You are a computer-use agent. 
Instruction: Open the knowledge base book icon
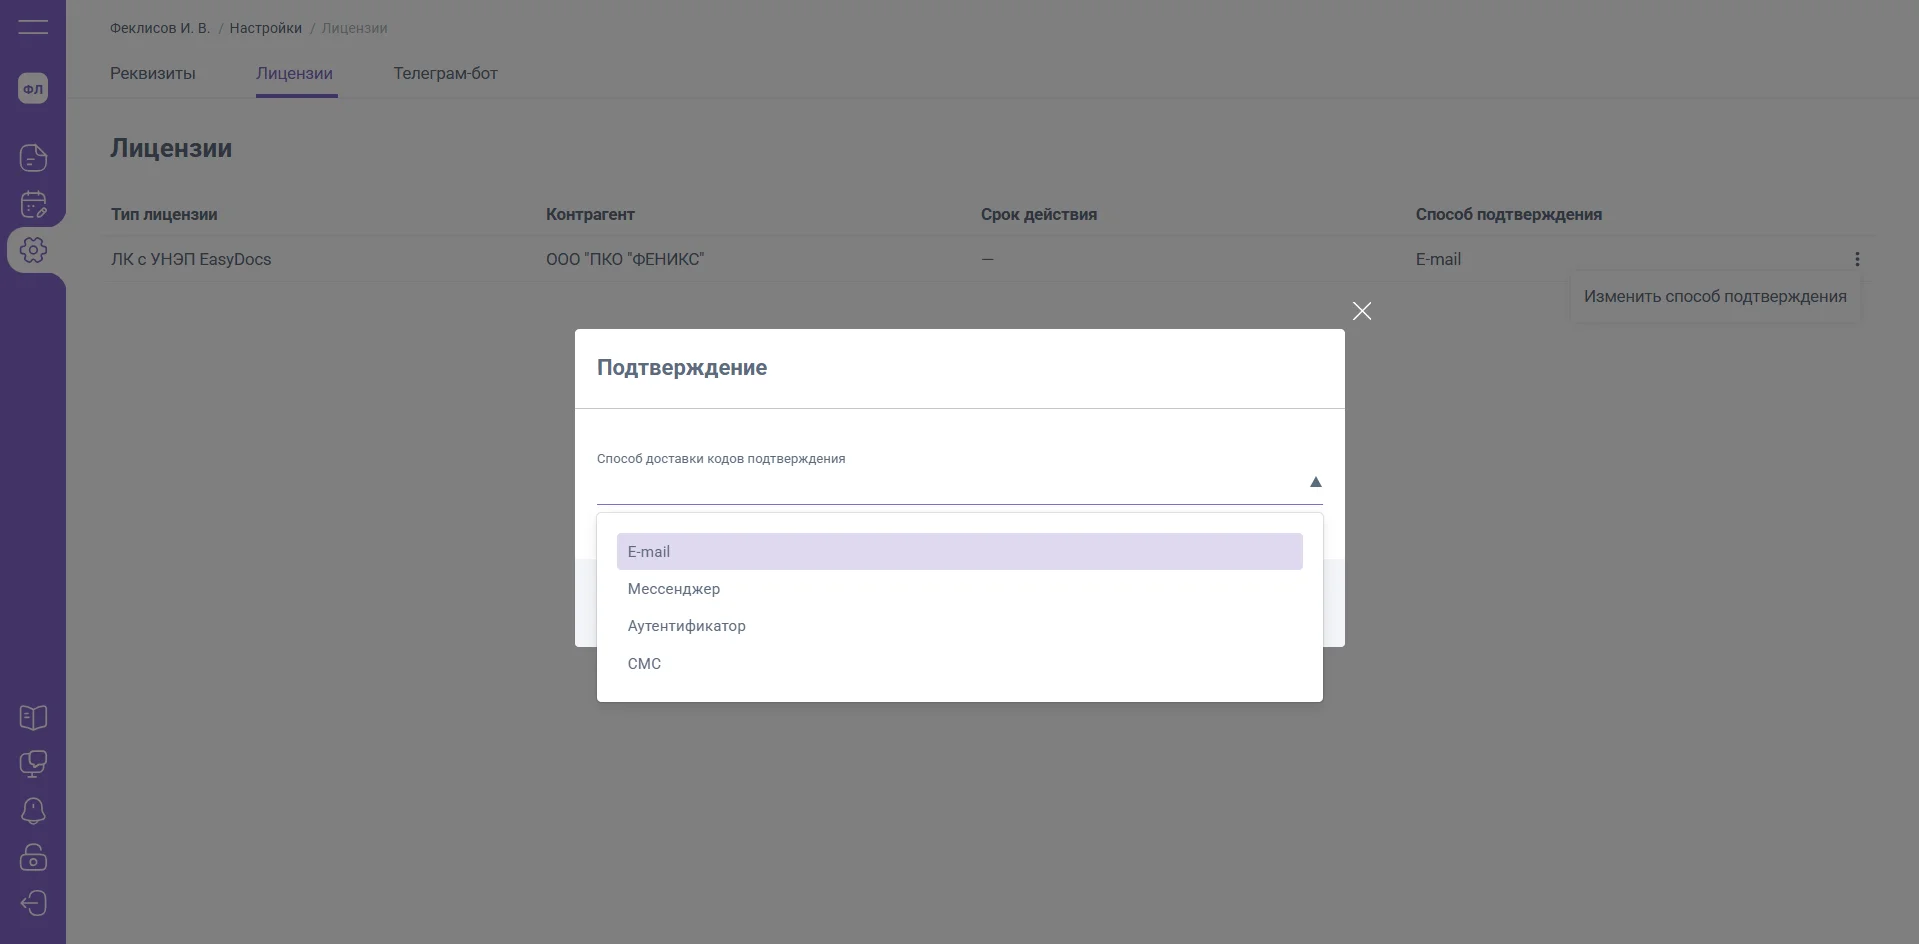(33, 717)
